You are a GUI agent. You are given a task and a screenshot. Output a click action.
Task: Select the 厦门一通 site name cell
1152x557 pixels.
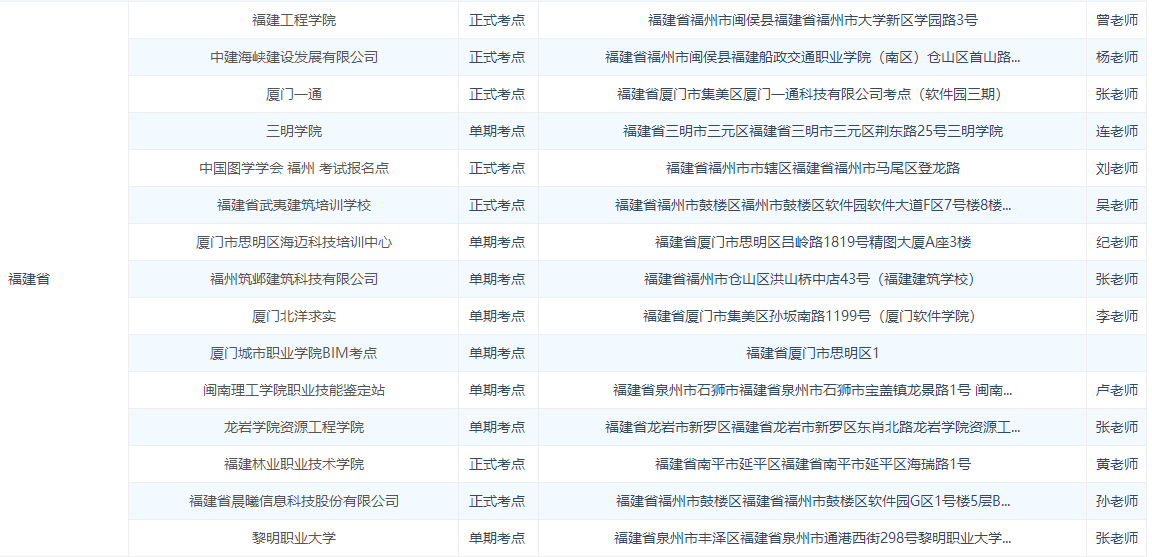294,94
